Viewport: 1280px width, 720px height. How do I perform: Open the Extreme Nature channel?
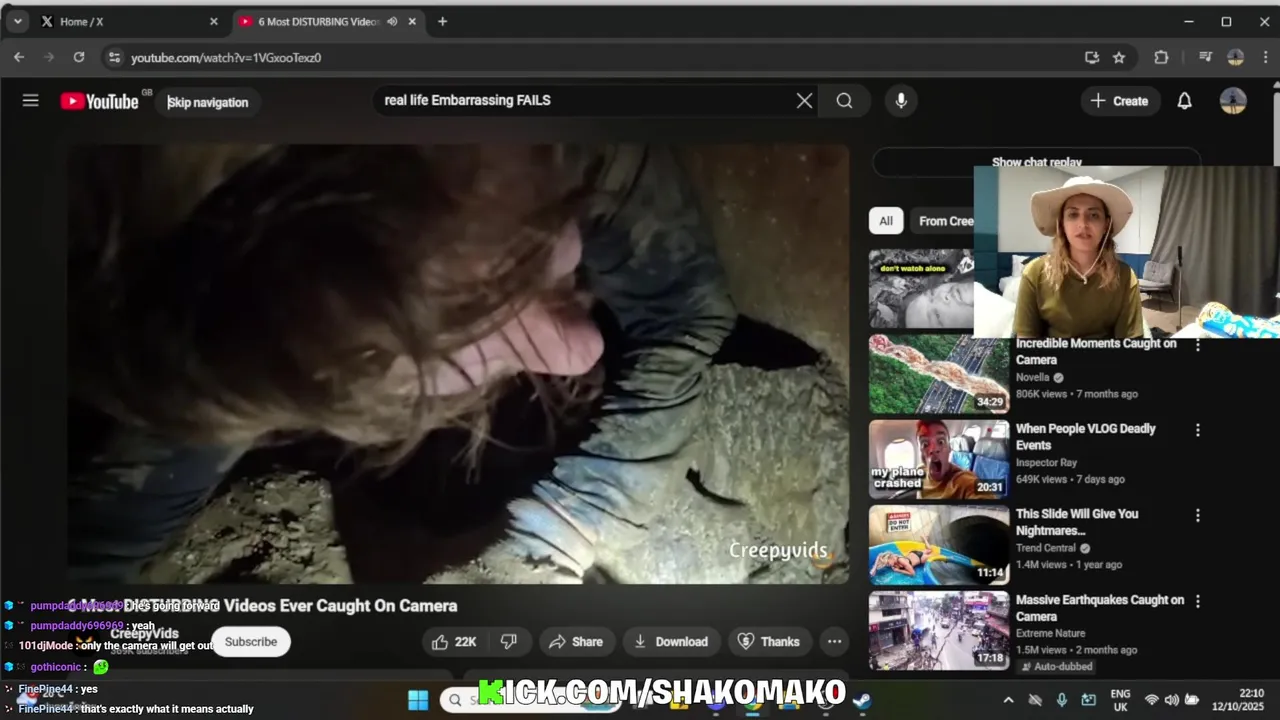1050,633
